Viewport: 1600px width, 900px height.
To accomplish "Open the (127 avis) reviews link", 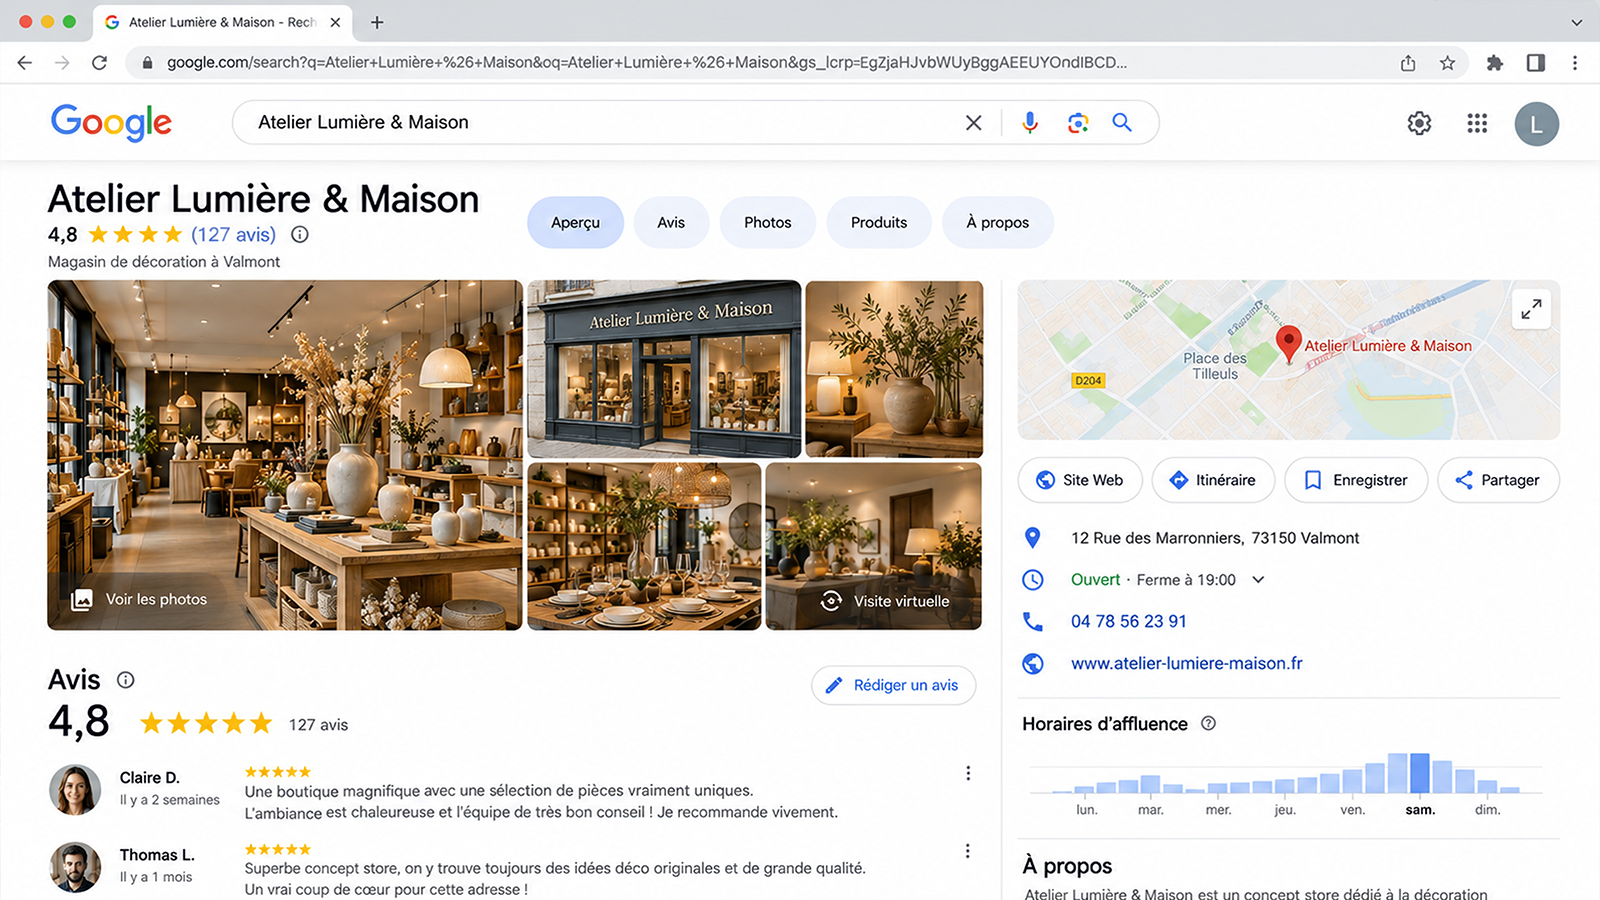I will pyautogui.click(x=233, y=235).
